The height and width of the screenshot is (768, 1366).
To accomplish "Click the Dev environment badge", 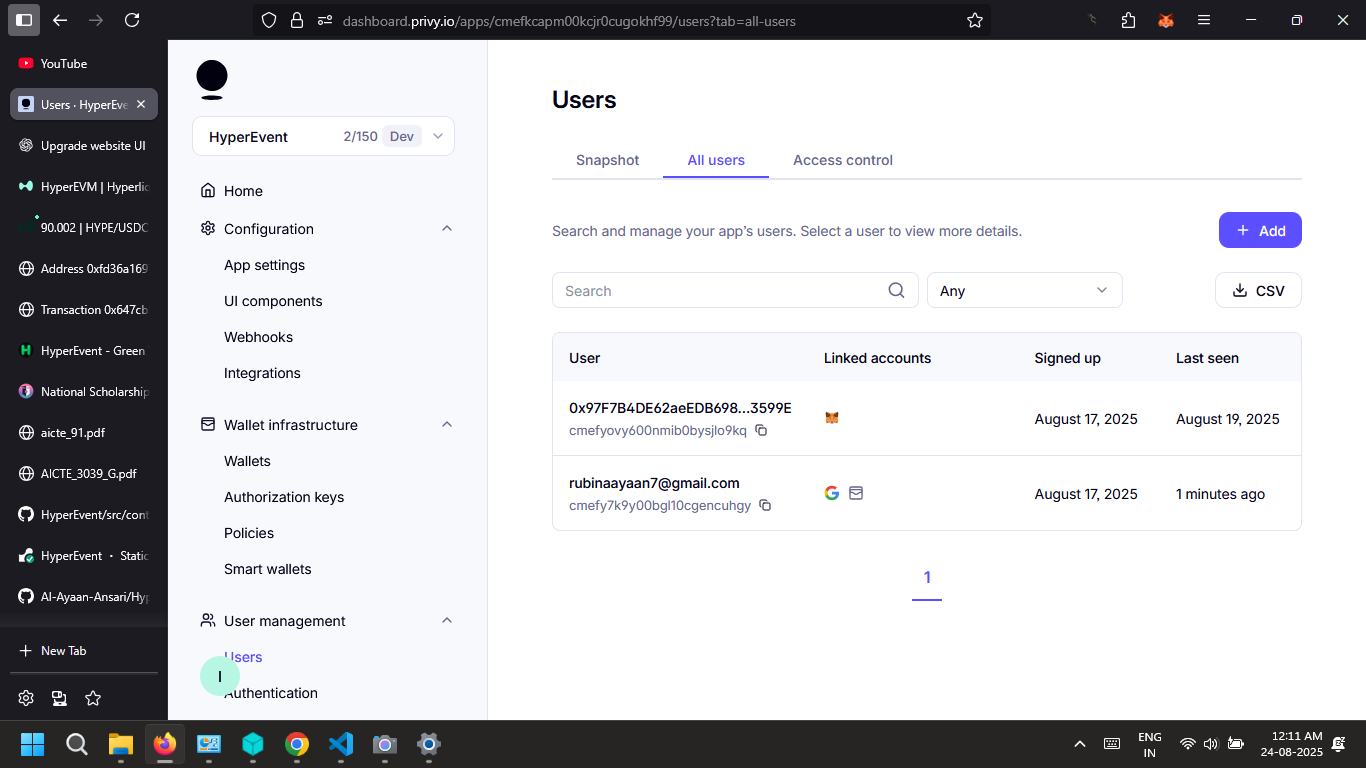I will point(402,136).
